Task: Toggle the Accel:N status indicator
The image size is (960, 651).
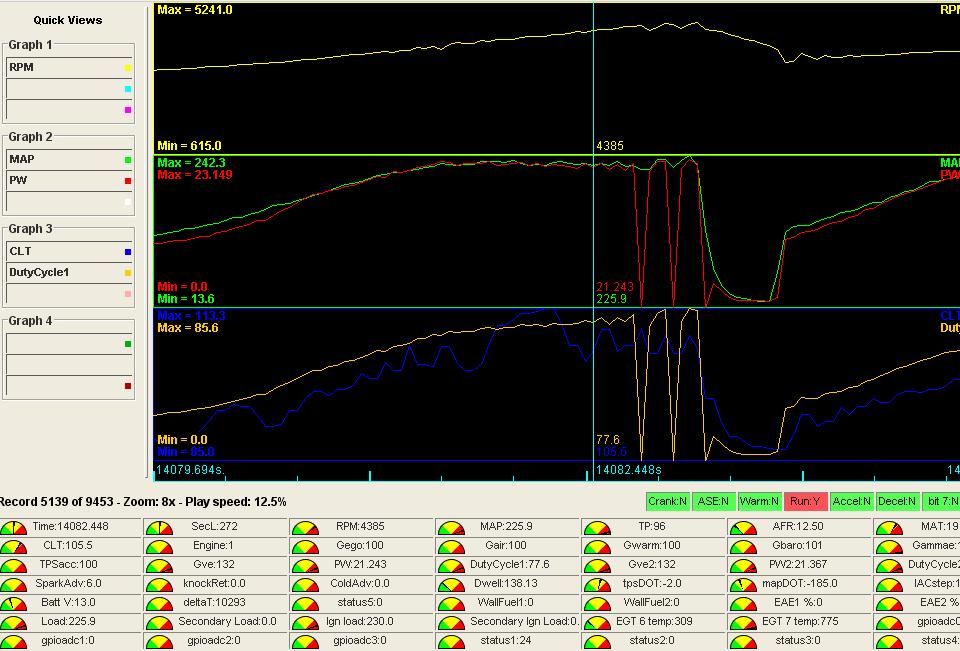Action: 850,501
